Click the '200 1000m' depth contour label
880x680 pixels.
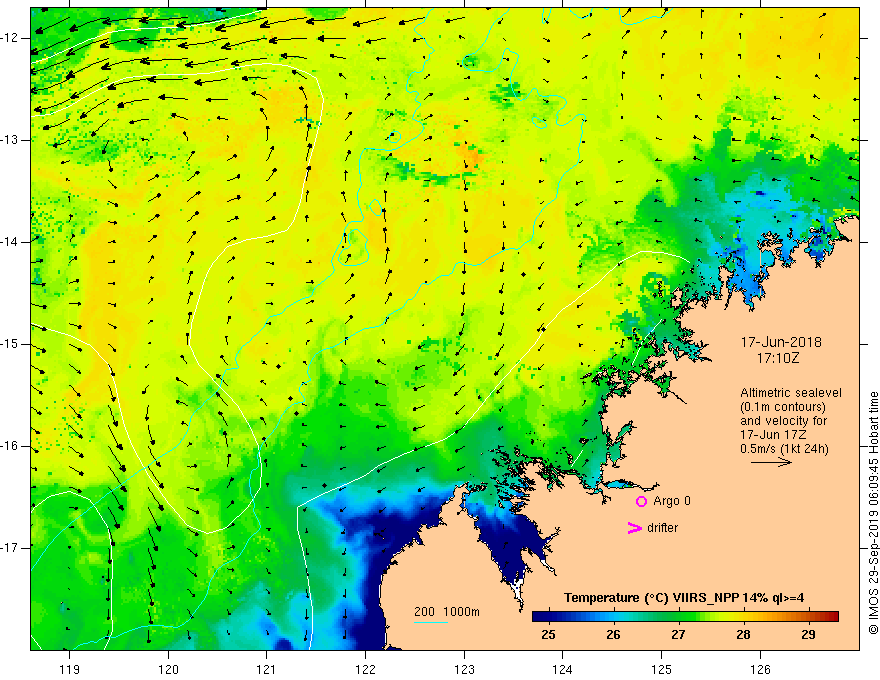pyautogui.click(x=447, y=612)
